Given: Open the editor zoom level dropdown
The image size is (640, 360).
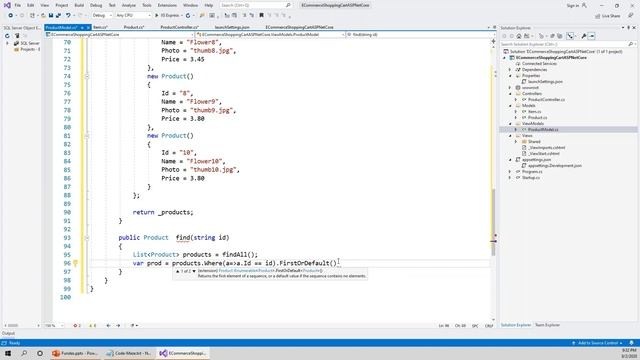Looking at the screenshot, I should click(x=54, y=326).
